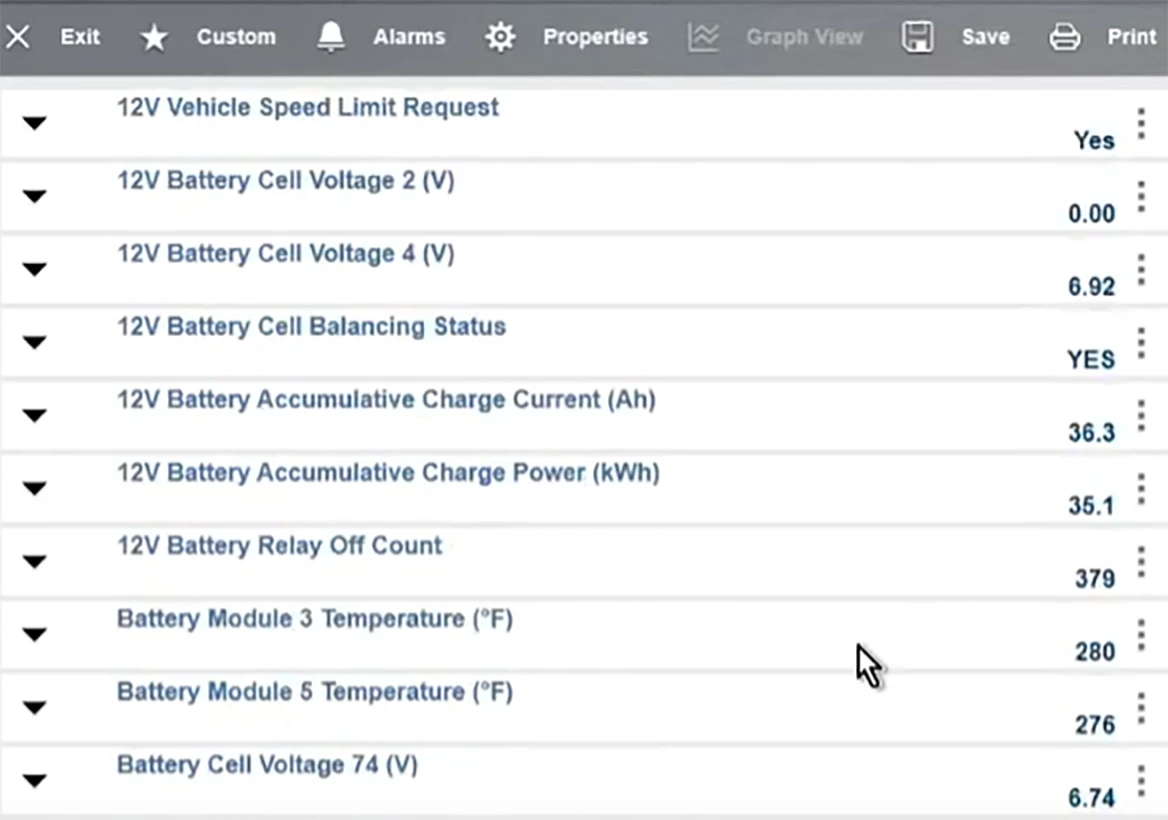Image resolution: width=1168 pixels, height=820 pixels.
Task: Click the Alarms bell icon
Action: [331, 38]
